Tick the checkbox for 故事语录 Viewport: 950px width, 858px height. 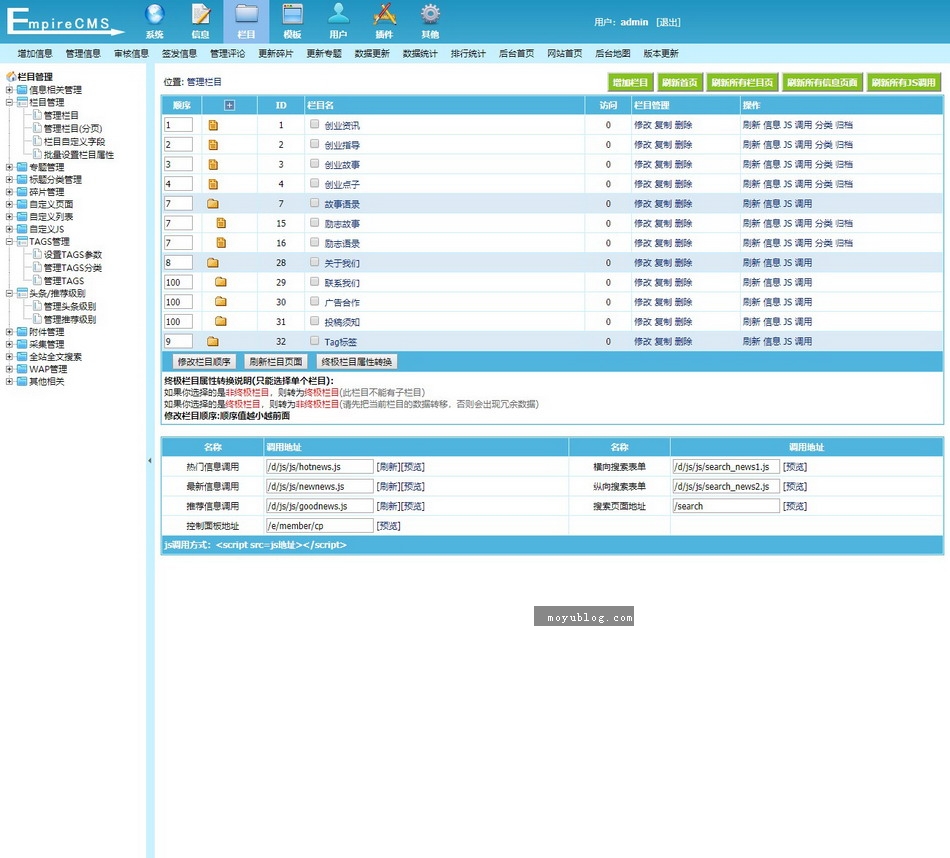(314, 203)
